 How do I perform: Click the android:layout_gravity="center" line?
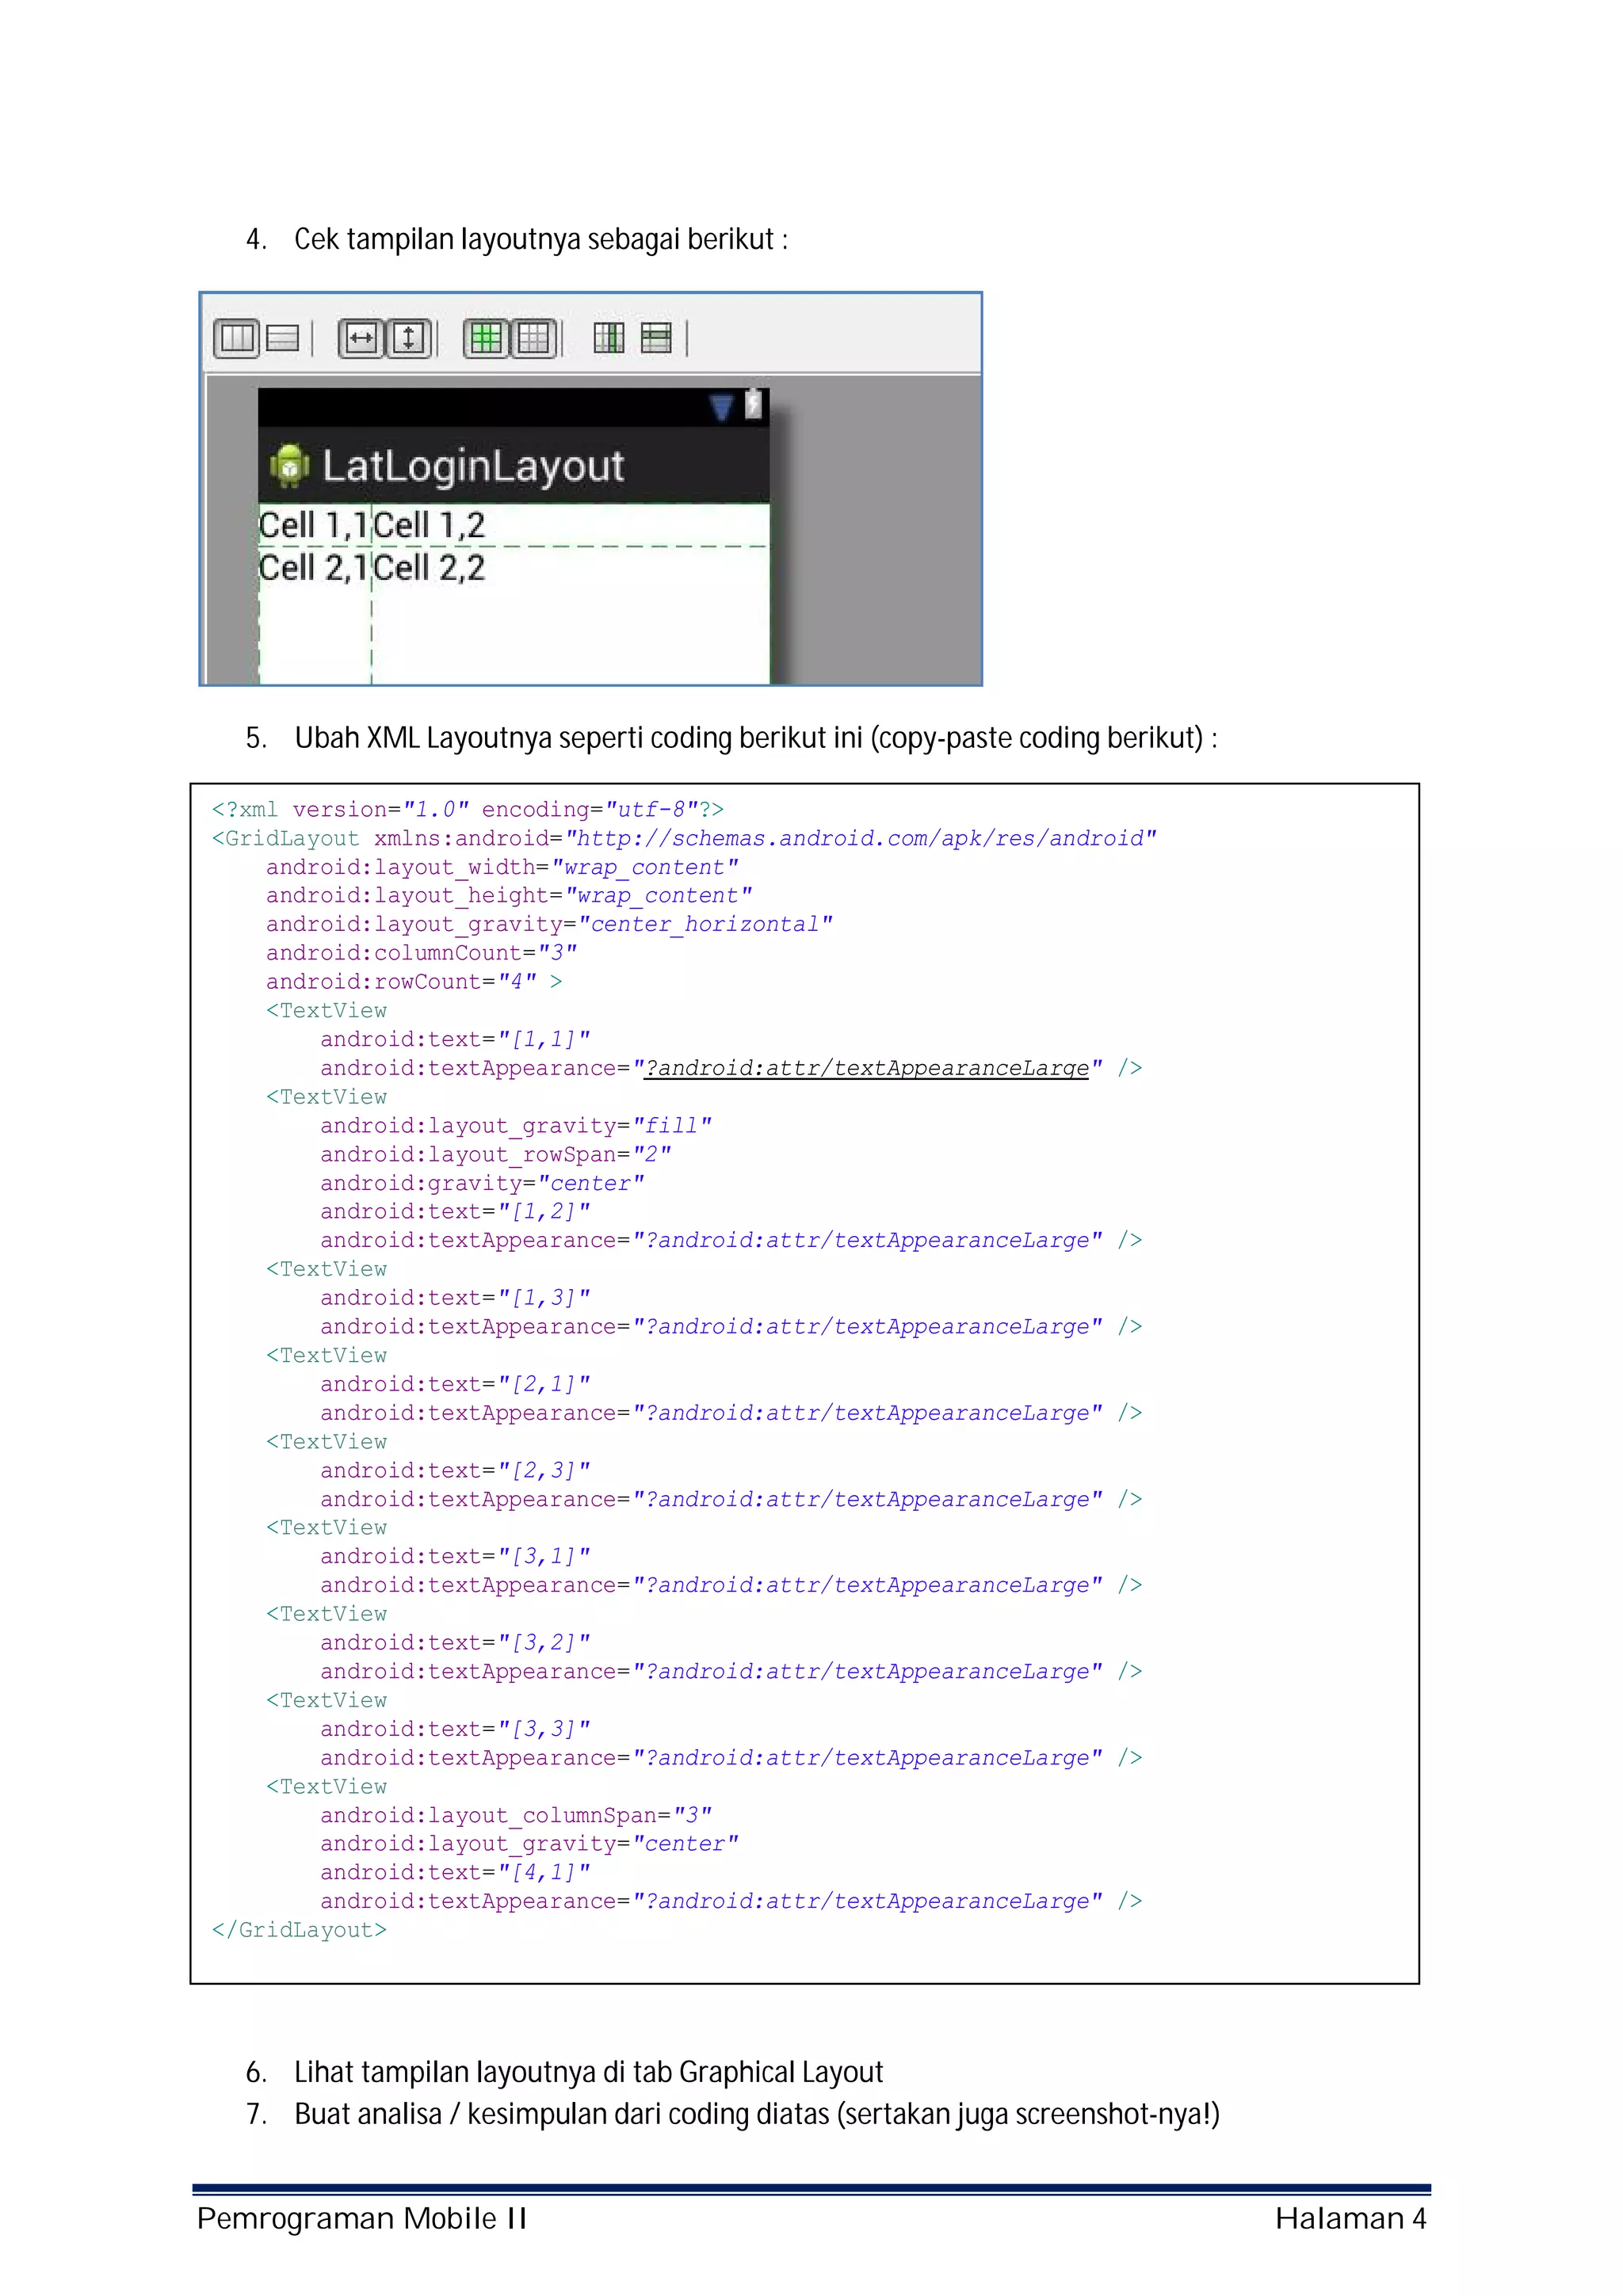[x=529, y=1844]
